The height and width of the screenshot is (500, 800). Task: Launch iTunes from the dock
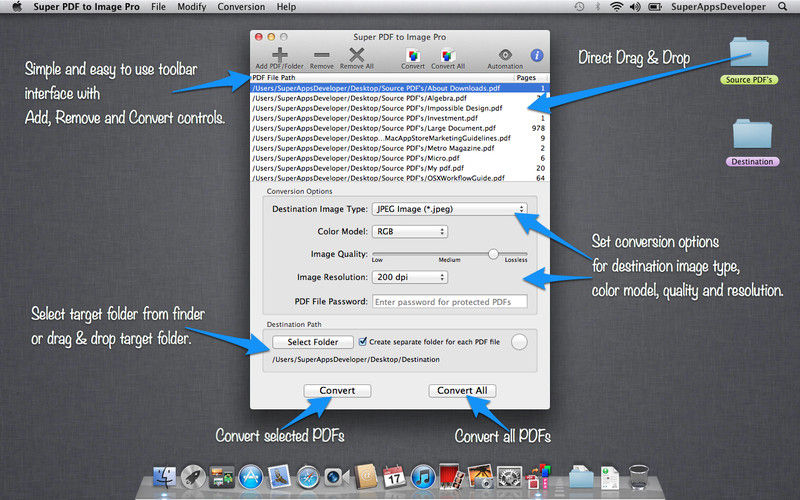[423, 478]
